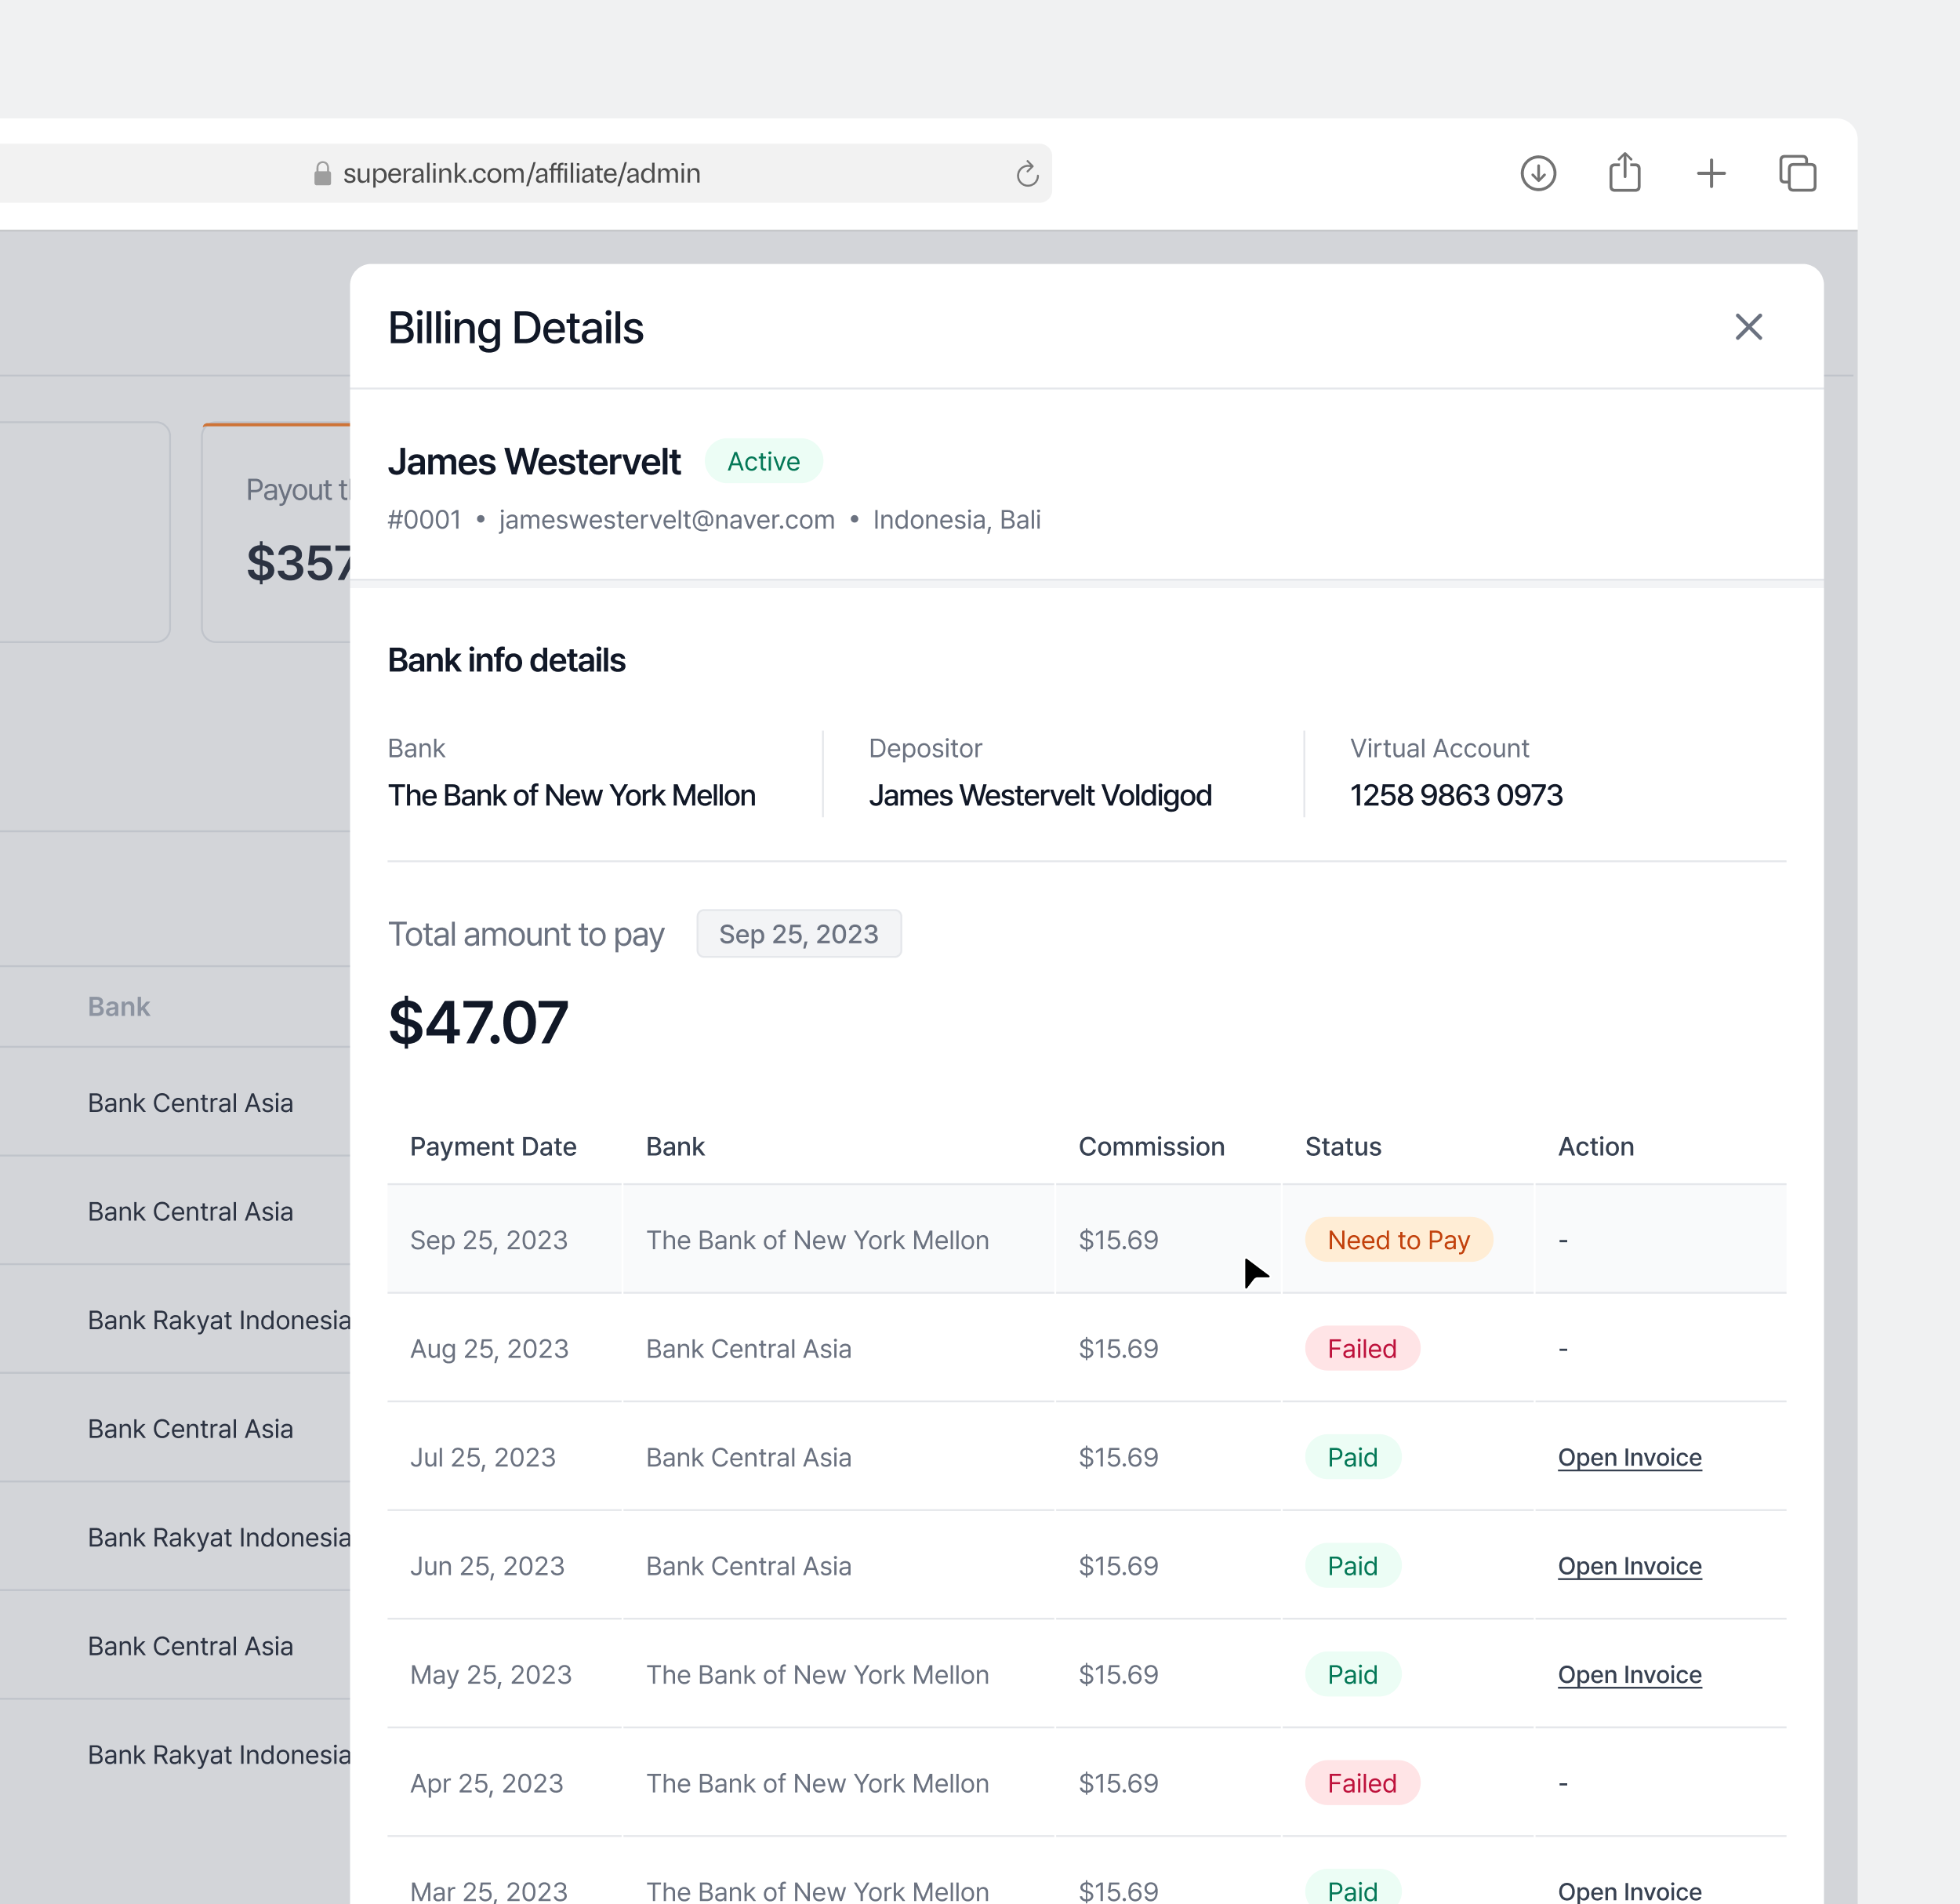The height and width of the screenshot is (1904, 1960).
Task: Open Invoice for May 25, 2023 payment
Action: (x=1629, y=1674)
